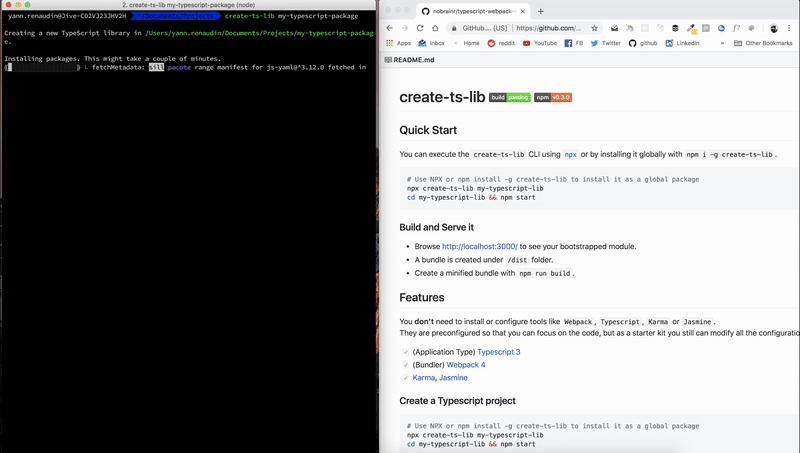
Task: Click the lock site-info icon in address bar
Action: pyautogui.click(x=454, y=28)
